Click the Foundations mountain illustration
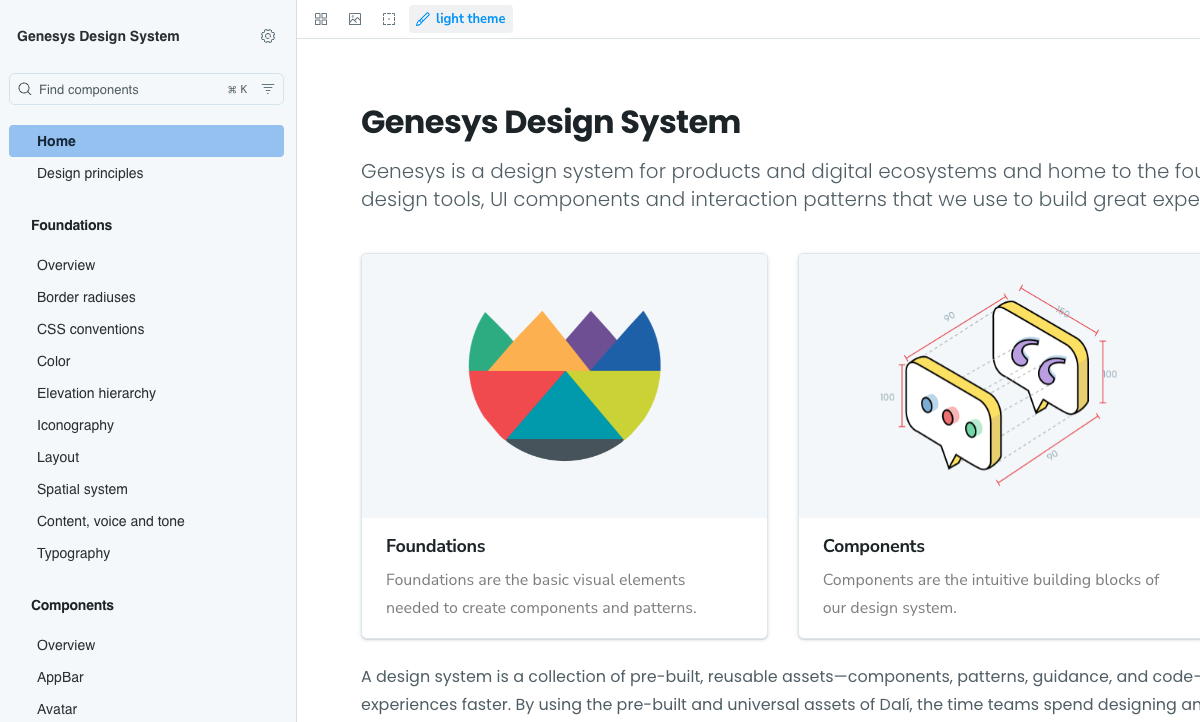This screenshot has height=722, width=1200. click(x=564, y=383)
